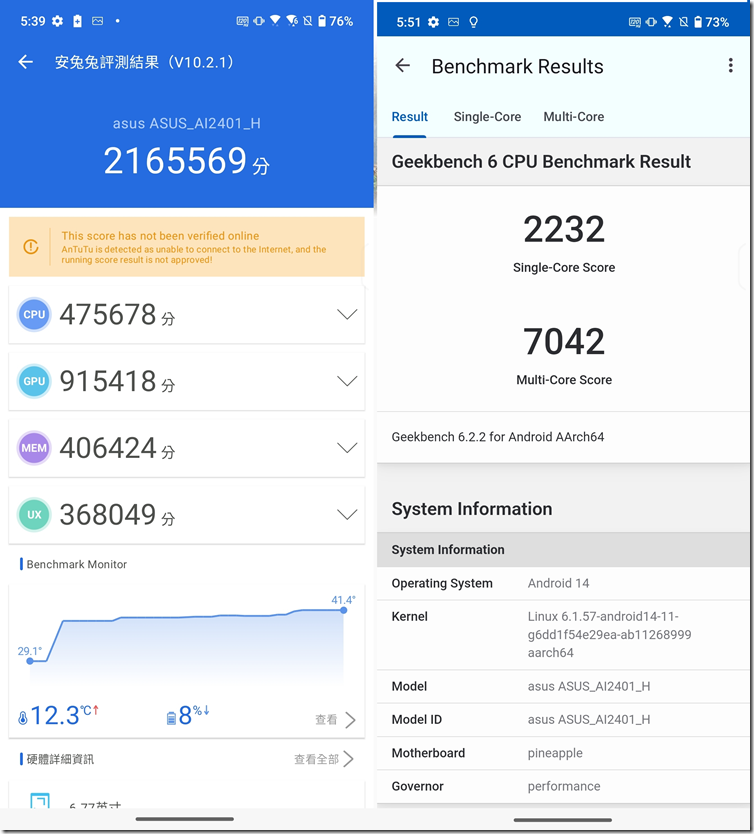Tap the 8% battery drop value
The width and height of the screenshot is (754, 834).
194,715
